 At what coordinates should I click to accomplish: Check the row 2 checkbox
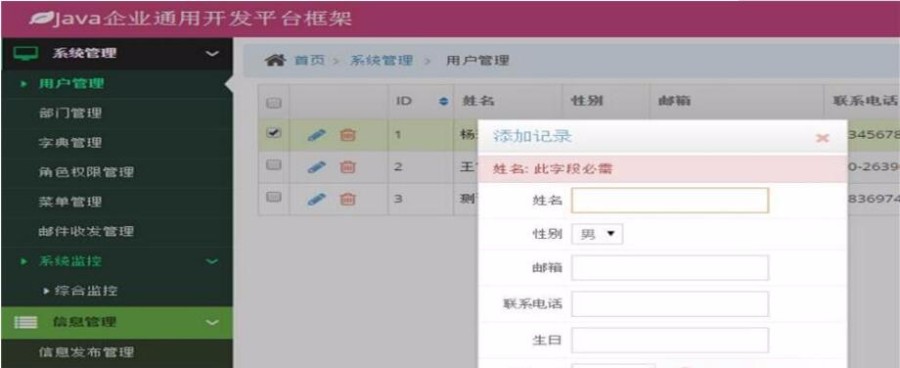click(x=274, y=165)
